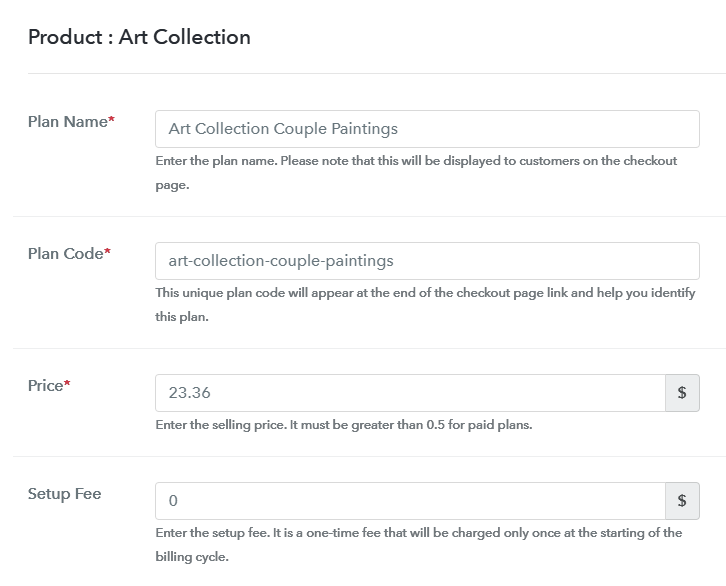
Task: Click the dollar sign beside Price field
Action: [x=682, y=393]
